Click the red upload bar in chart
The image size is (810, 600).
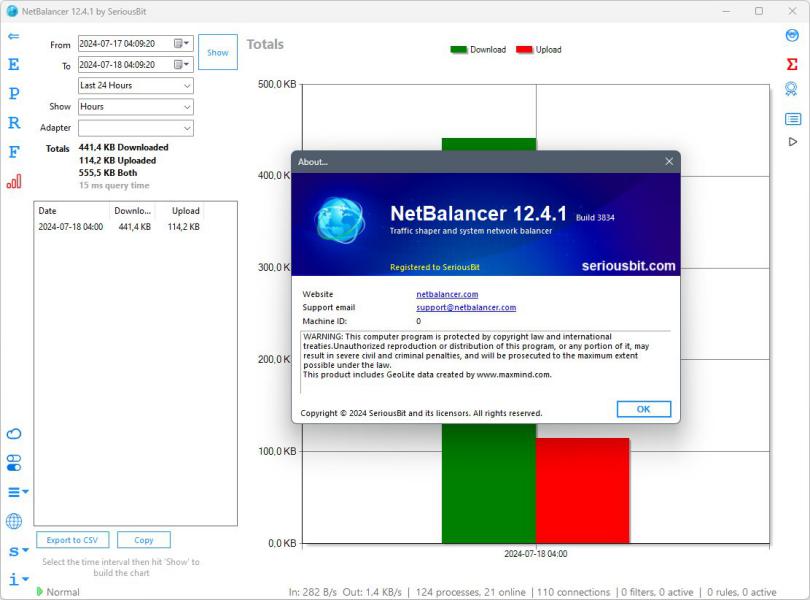click(x=583, y=490)
